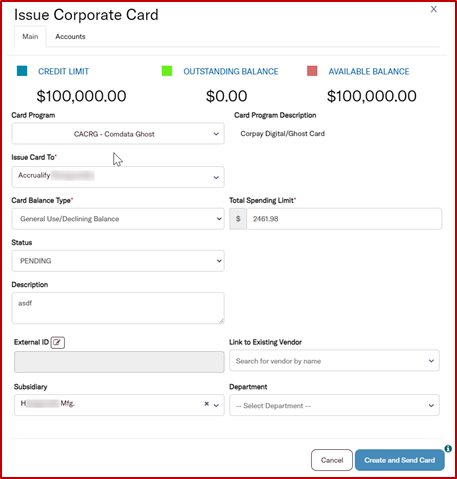Click the red Available Balance color square
The height and width of the screenshot is (479, 457).
click(x=312, y=71)
